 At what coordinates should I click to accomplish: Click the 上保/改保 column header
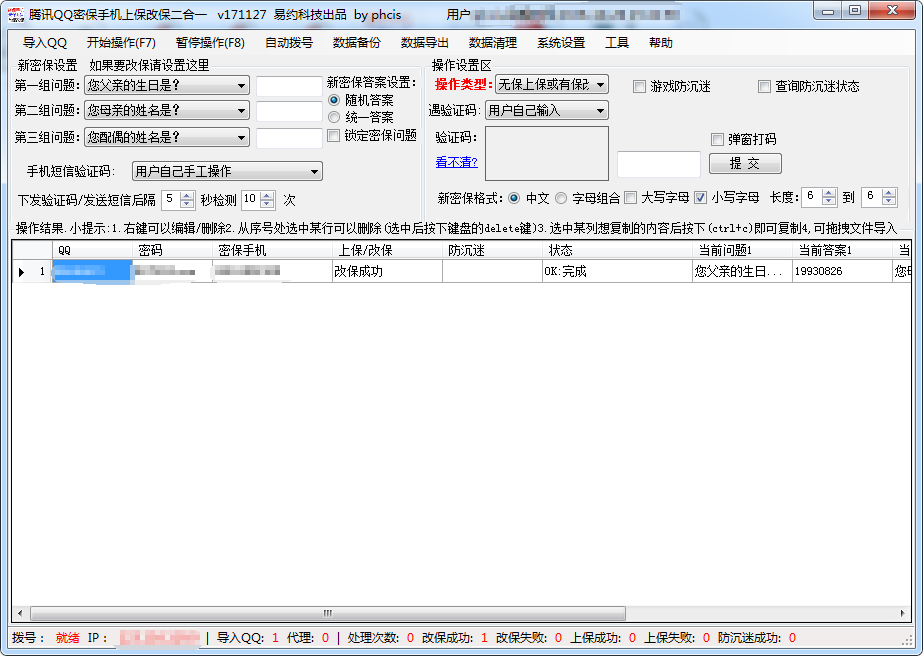point(387,250)
